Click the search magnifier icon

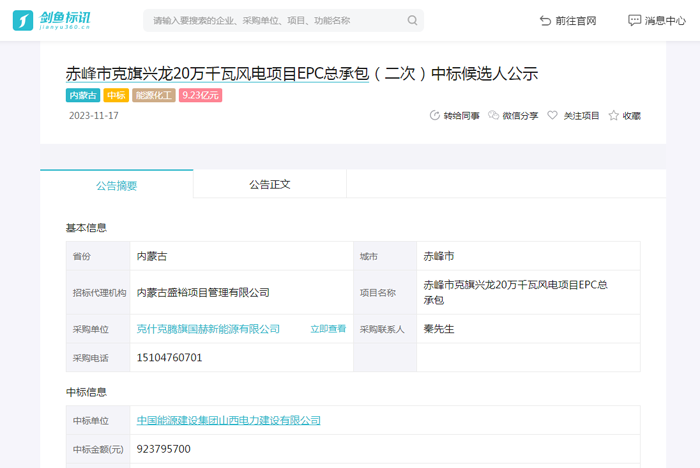412,20
